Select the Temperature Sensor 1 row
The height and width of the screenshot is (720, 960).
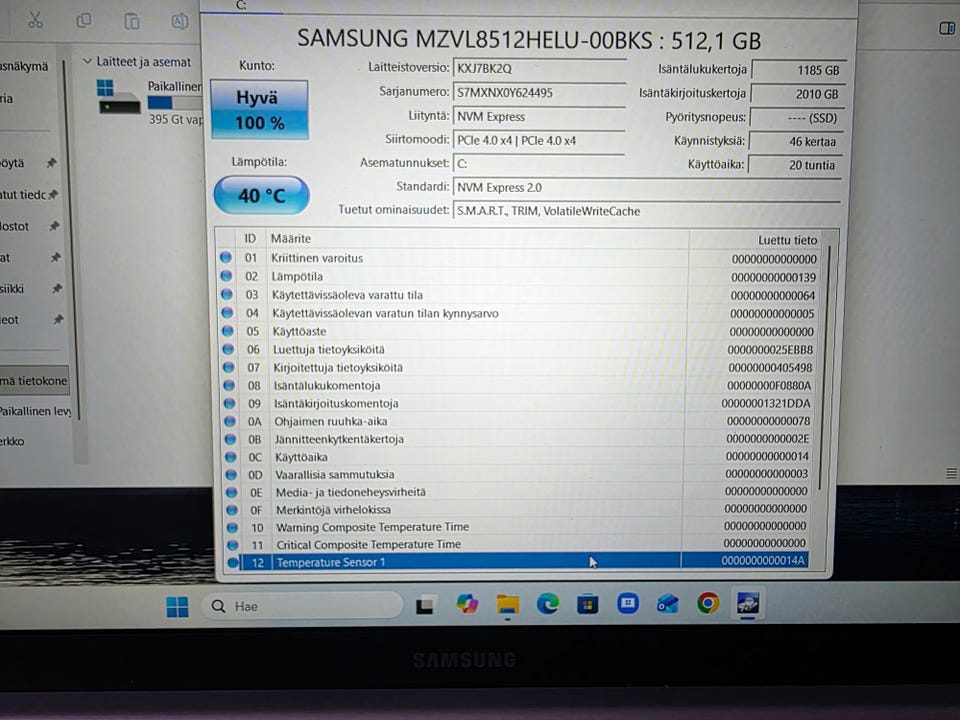coord(518,561)
